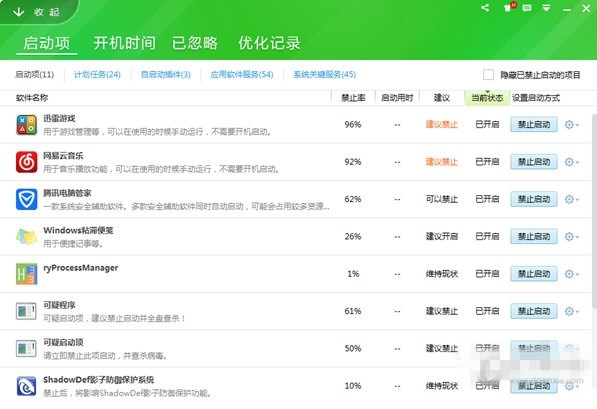The width and height of the screenshot is (597, 409).
Task: Select the 应用软件服务(54) sub-tab
Action: 242,75
